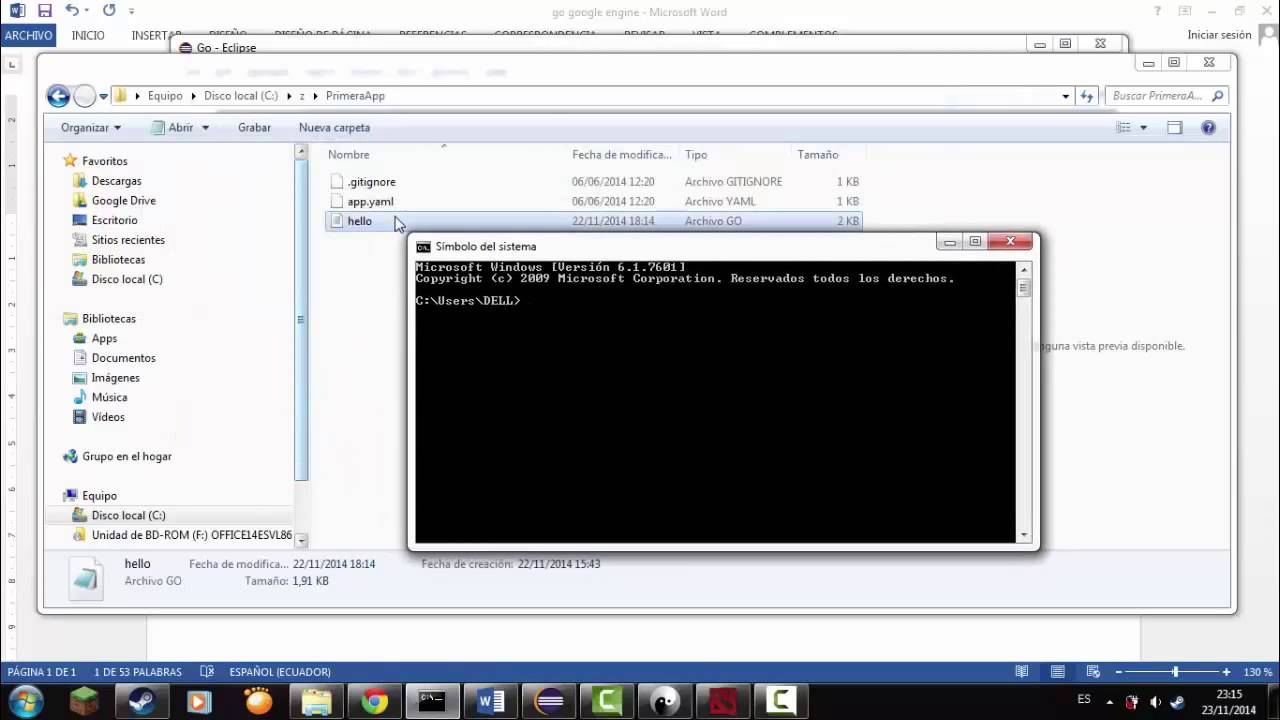Open Google Drive in the sidebar
1280x720 pixels.
tap(123, 201)
